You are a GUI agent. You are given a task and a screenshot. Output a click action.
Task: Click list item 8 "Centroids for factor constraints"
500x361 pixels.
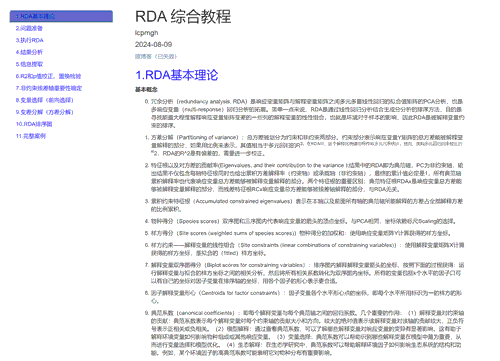click(x=307, y=297)
